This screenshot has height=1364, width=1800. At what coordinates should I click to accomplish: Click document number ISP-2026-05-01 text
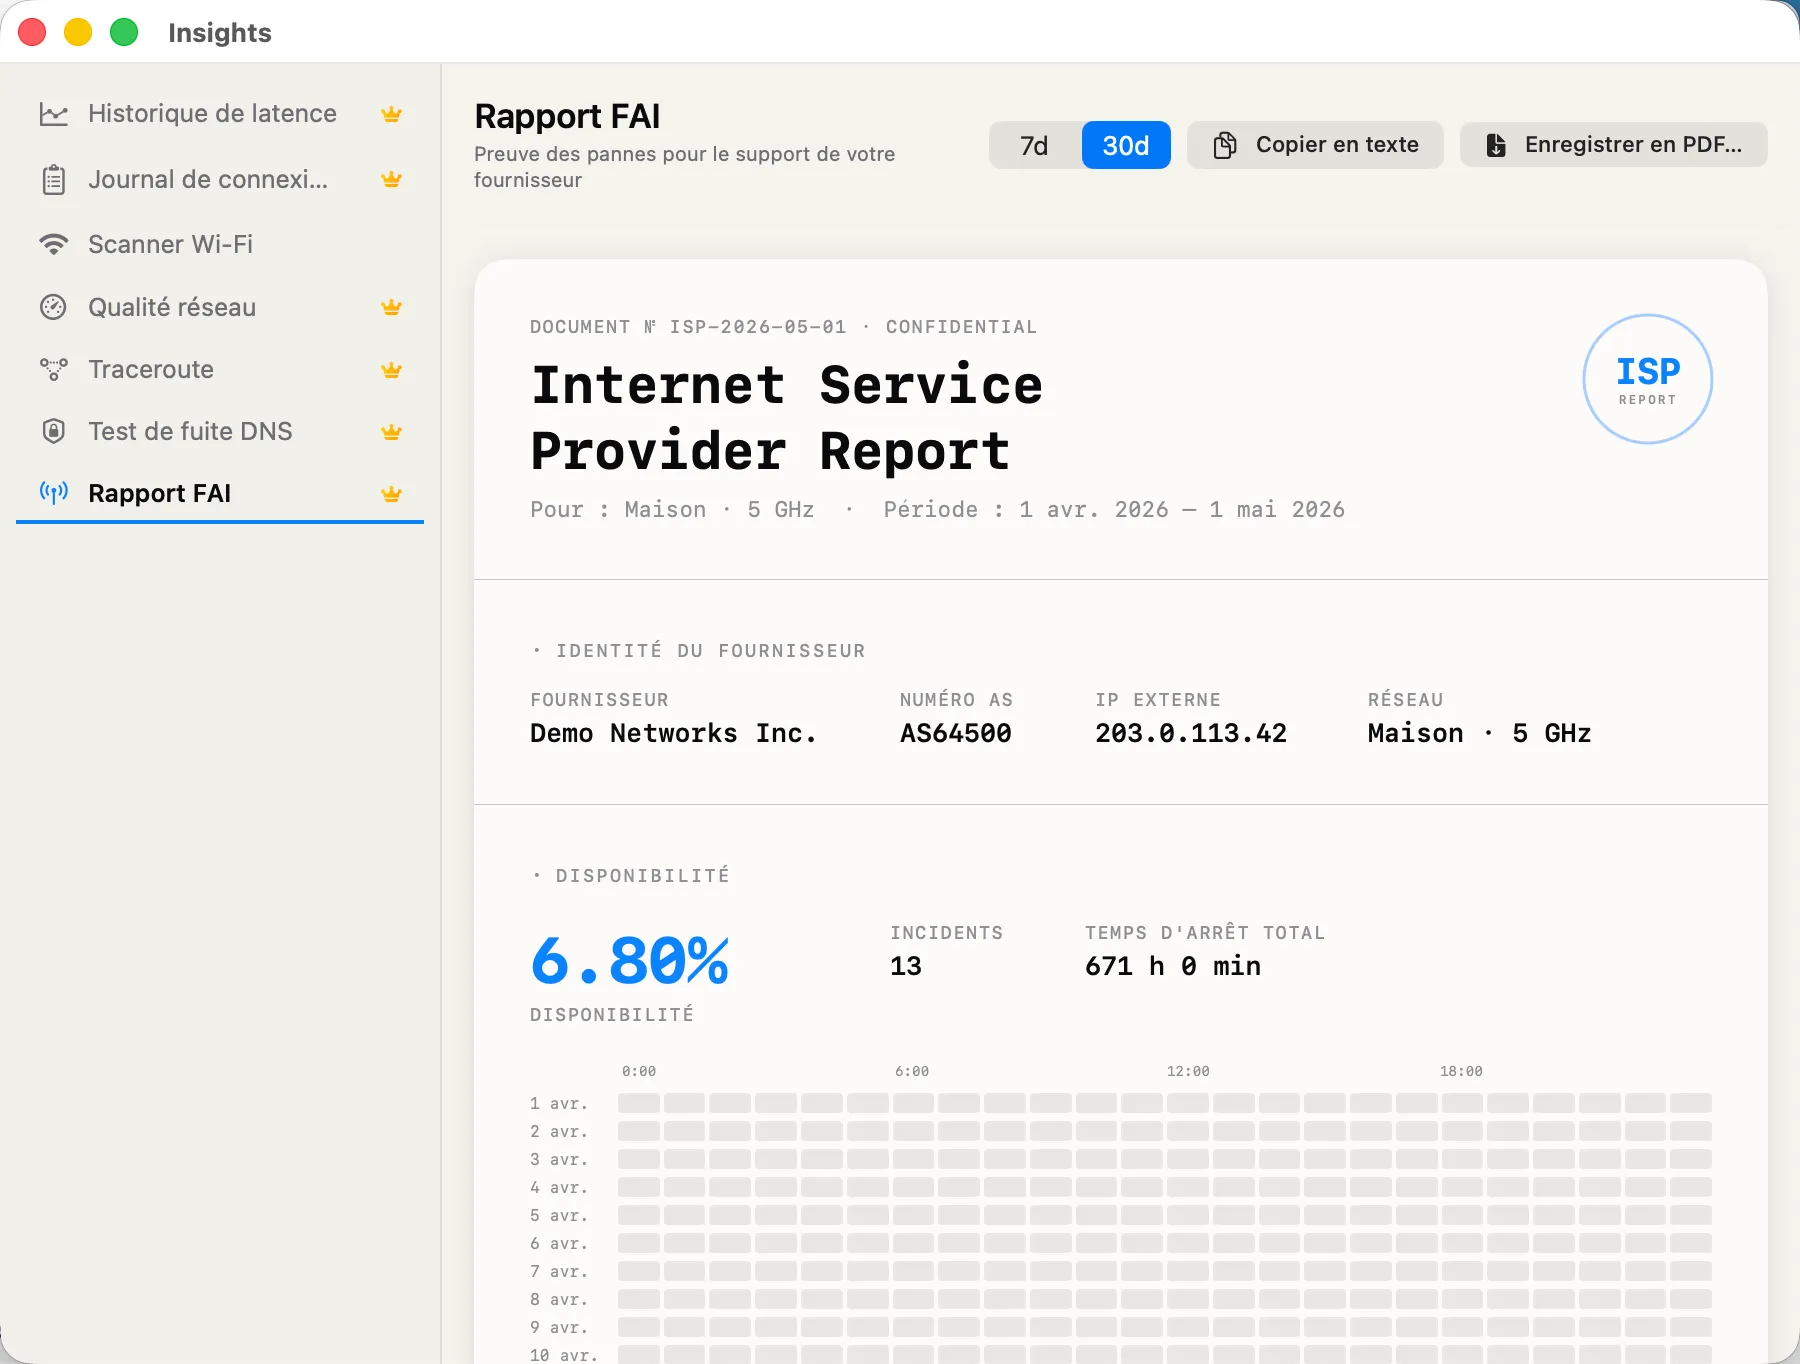[758, 327]
